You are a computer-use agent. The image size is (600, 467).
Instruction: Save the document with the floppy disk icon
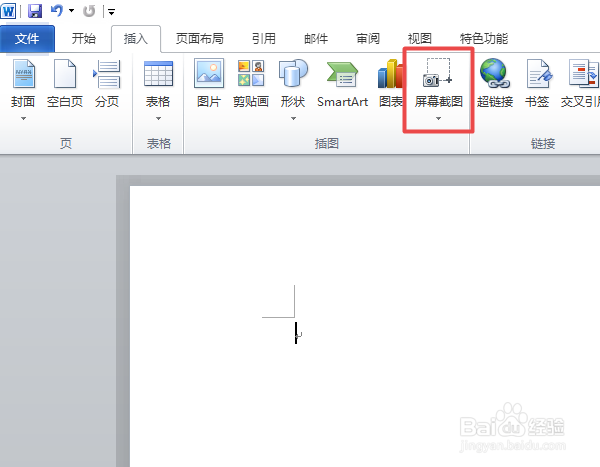point(35,11)
